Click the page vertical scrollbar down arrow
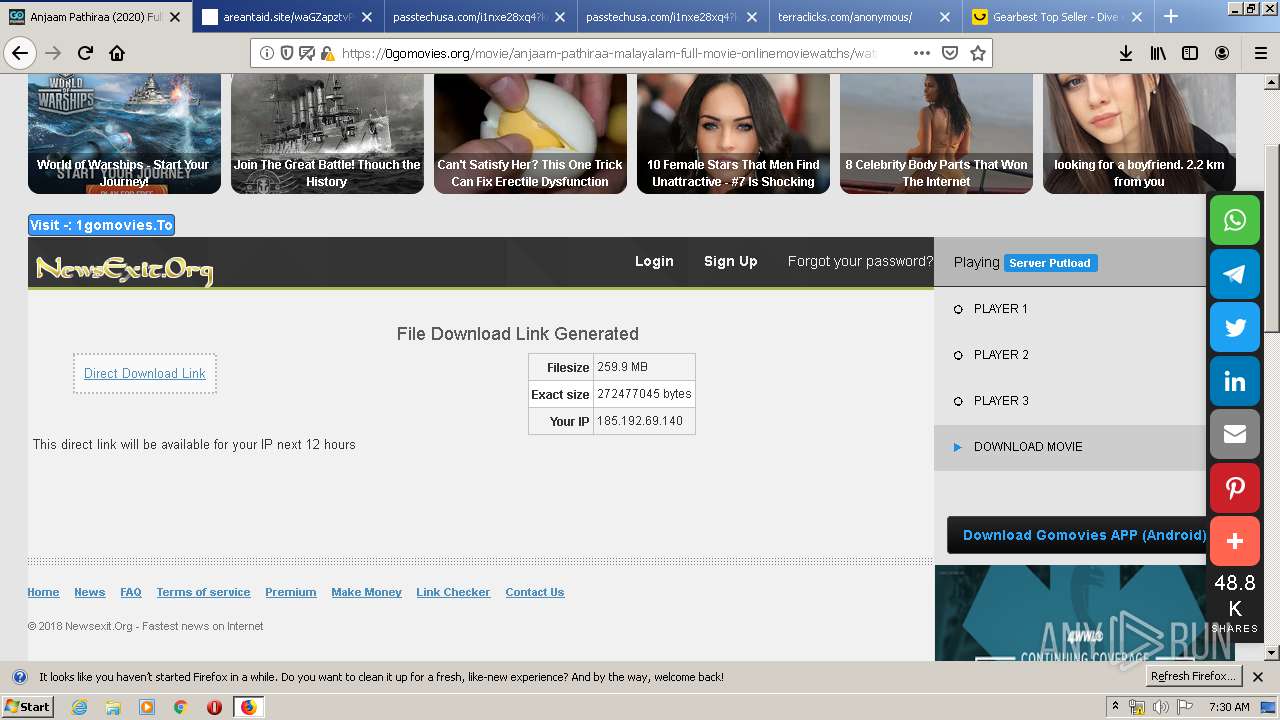Viewport: 1280px width, 720px height. (1272, 653)
